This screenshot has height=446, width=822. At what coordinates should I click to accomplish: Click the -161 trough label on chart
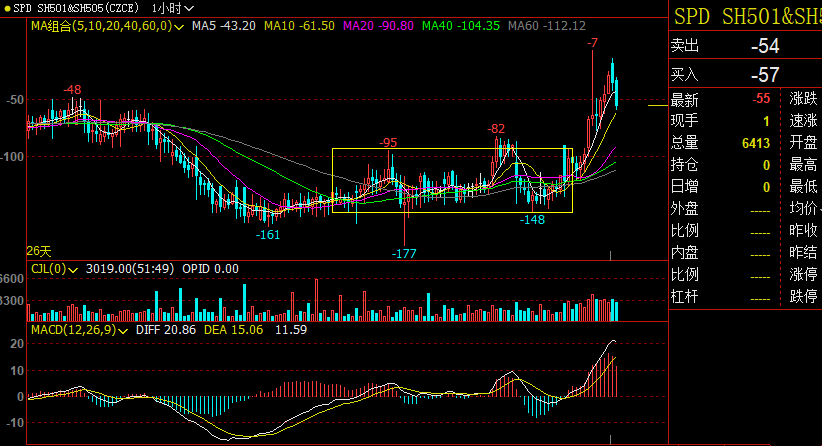pos(268,235)
